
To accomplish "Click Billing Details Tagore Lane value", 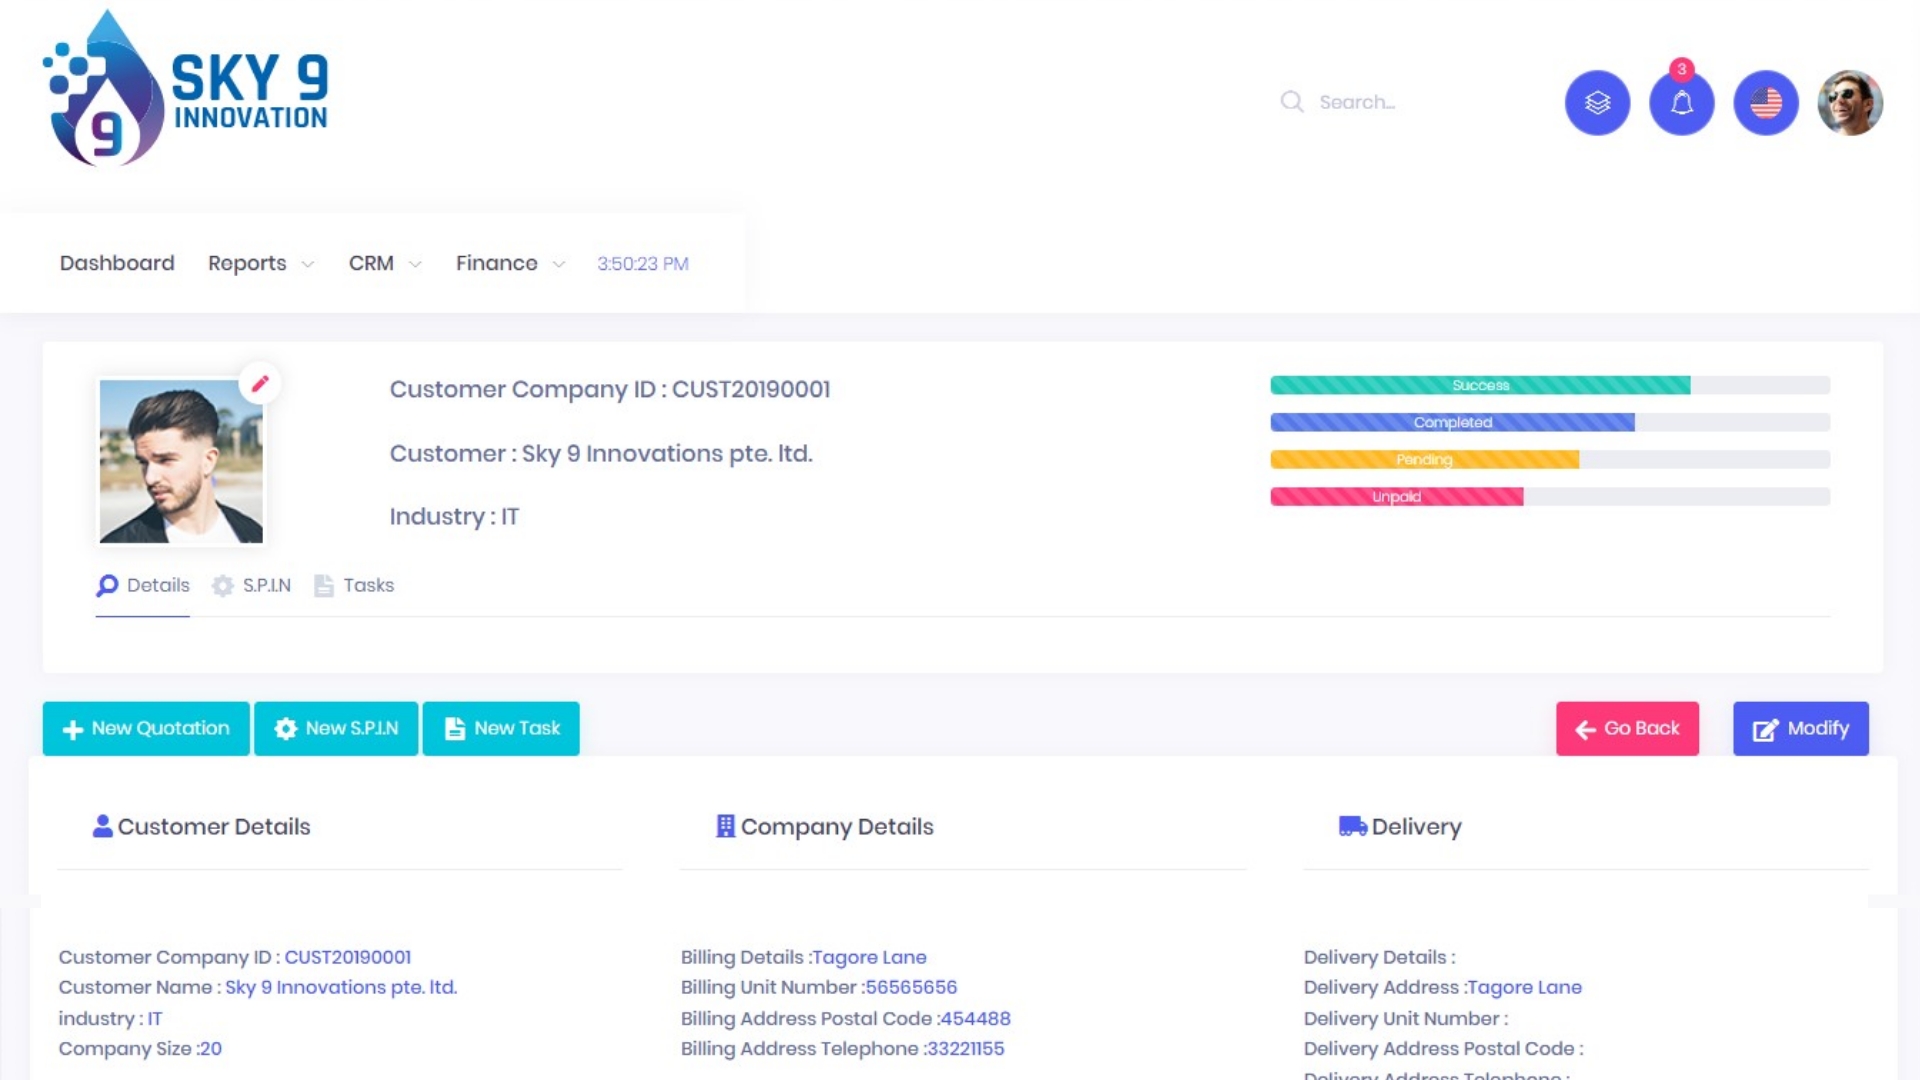I will click(x=869, y=958).
